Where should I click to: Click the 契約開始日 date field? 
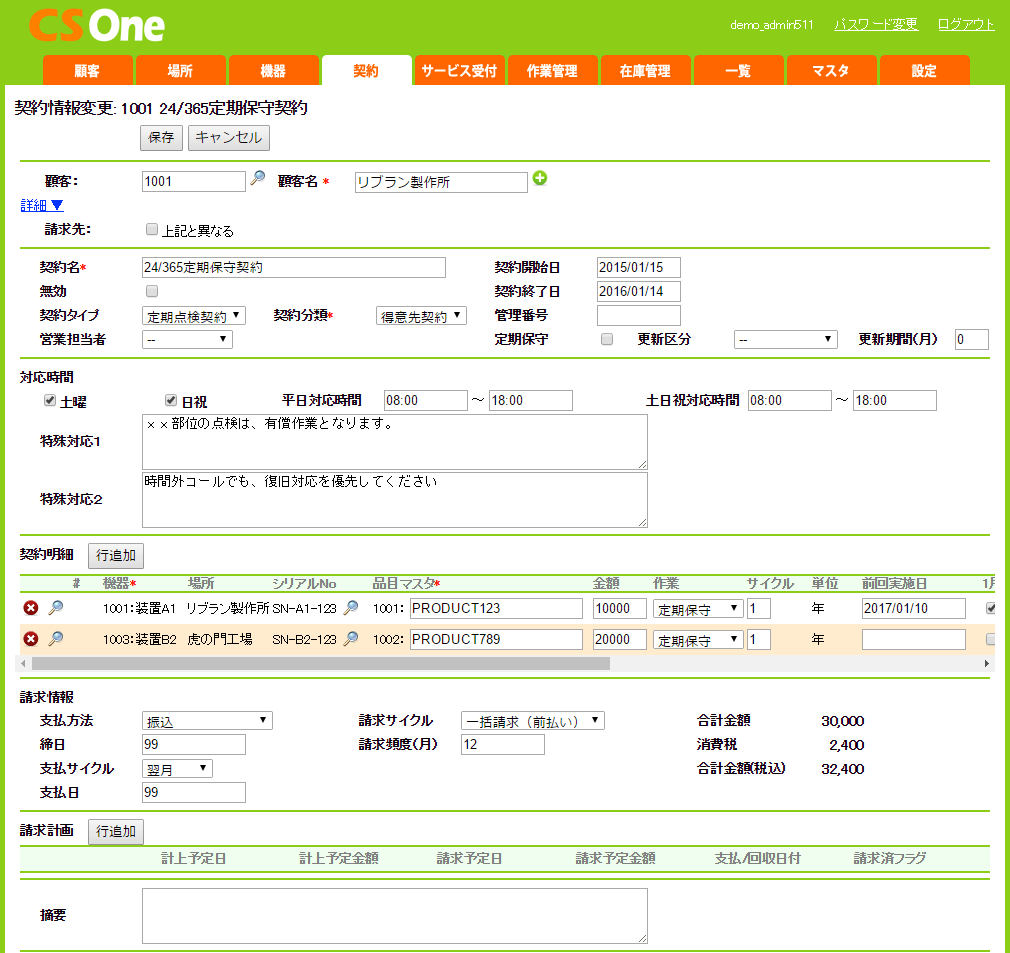pos(638,267)
